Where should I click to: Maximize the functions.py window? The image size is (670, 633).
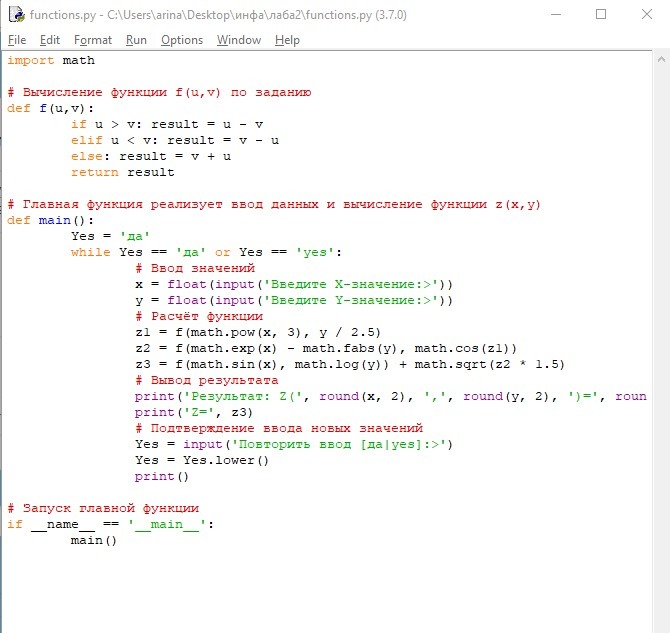coord(601,15)
